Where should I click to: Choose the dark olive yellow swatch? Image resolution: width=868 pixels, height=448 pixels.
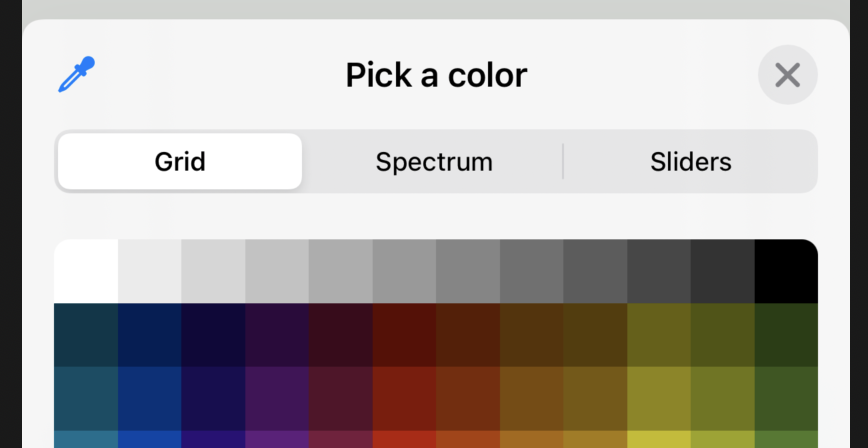659,335
